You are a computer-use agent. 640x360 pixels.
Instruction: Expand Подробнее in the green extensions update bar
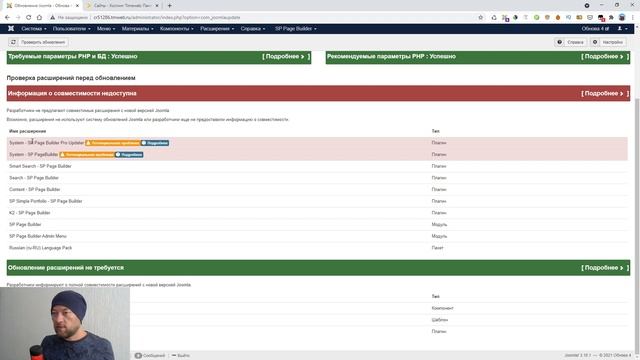[605, 268]
